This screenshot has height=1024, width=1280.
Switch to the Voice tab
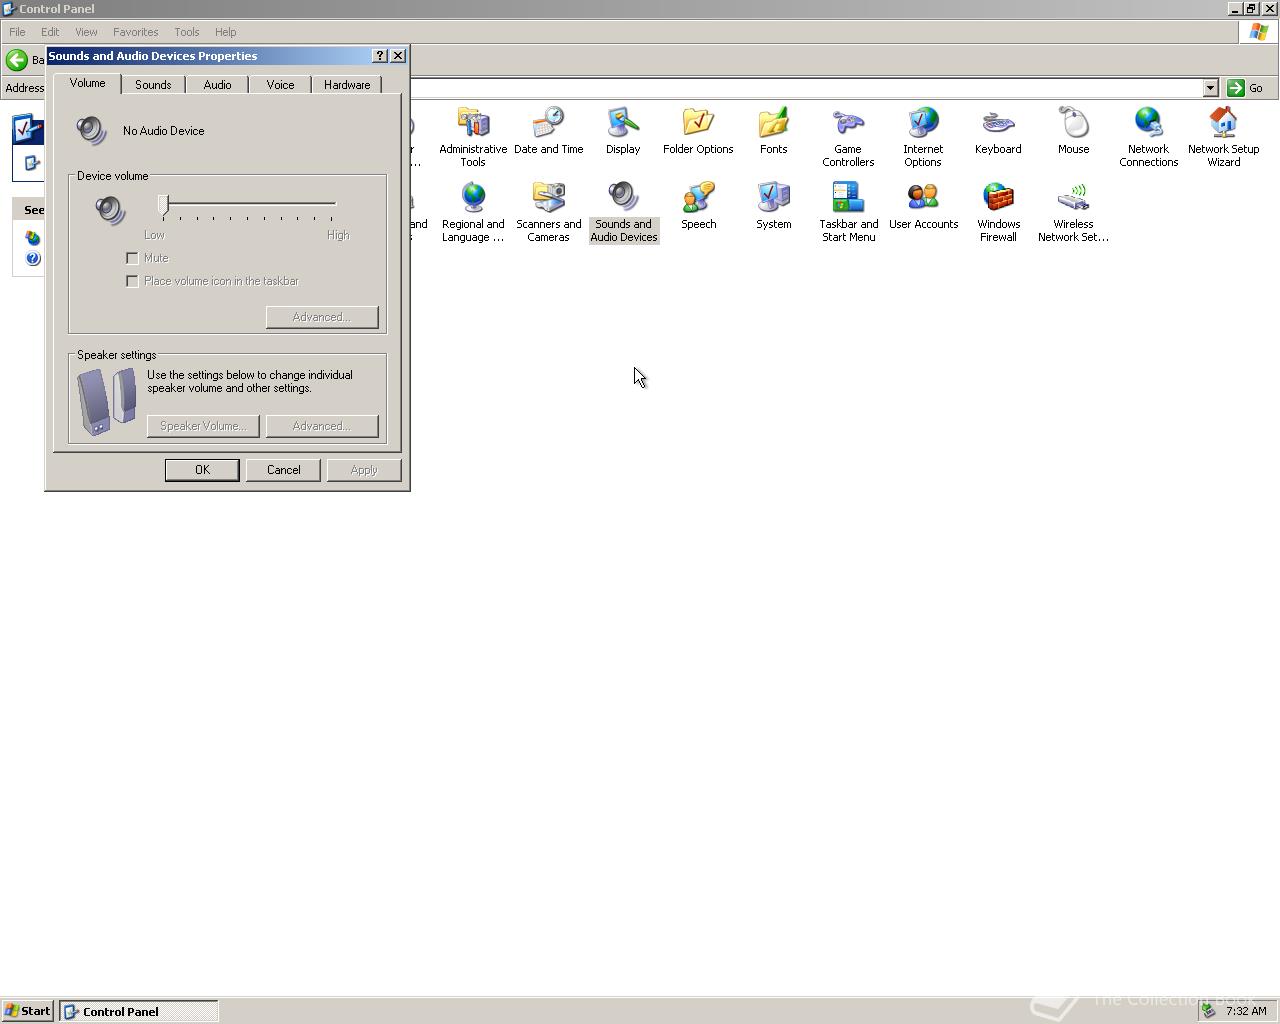[x=280, y=85]
